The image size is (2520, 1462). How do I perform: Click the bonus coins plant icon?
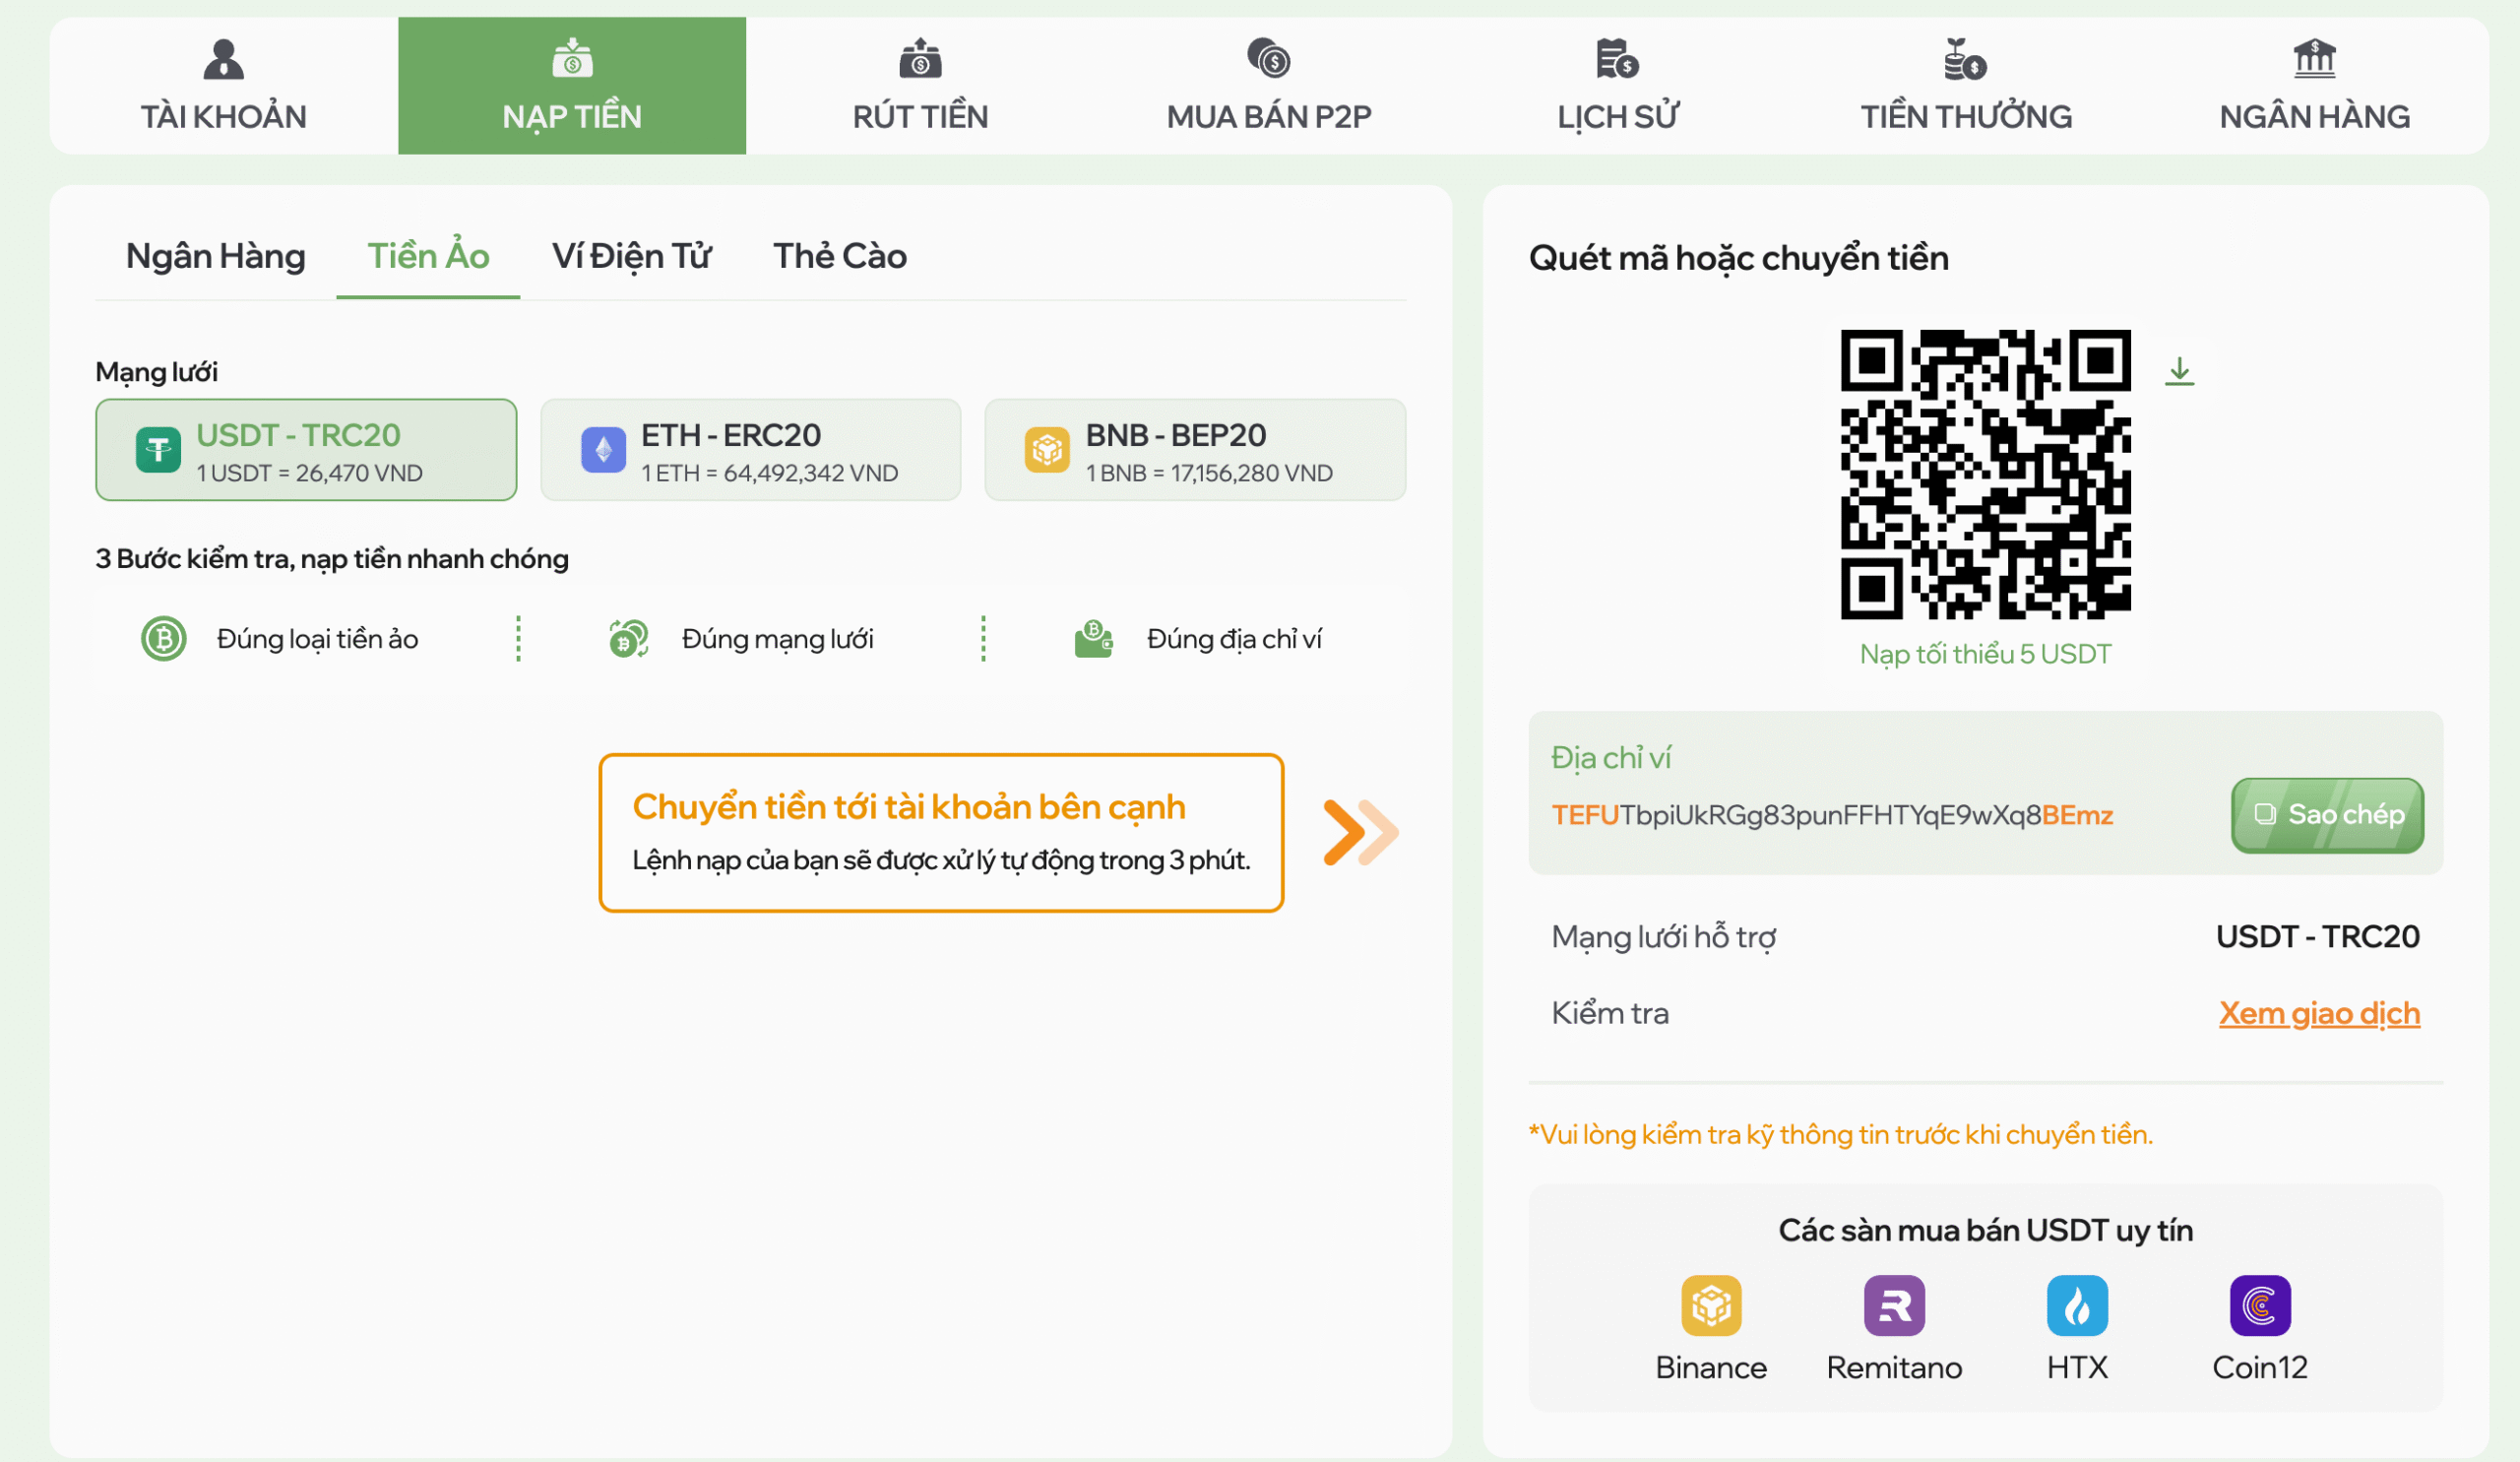[1965, 58]
